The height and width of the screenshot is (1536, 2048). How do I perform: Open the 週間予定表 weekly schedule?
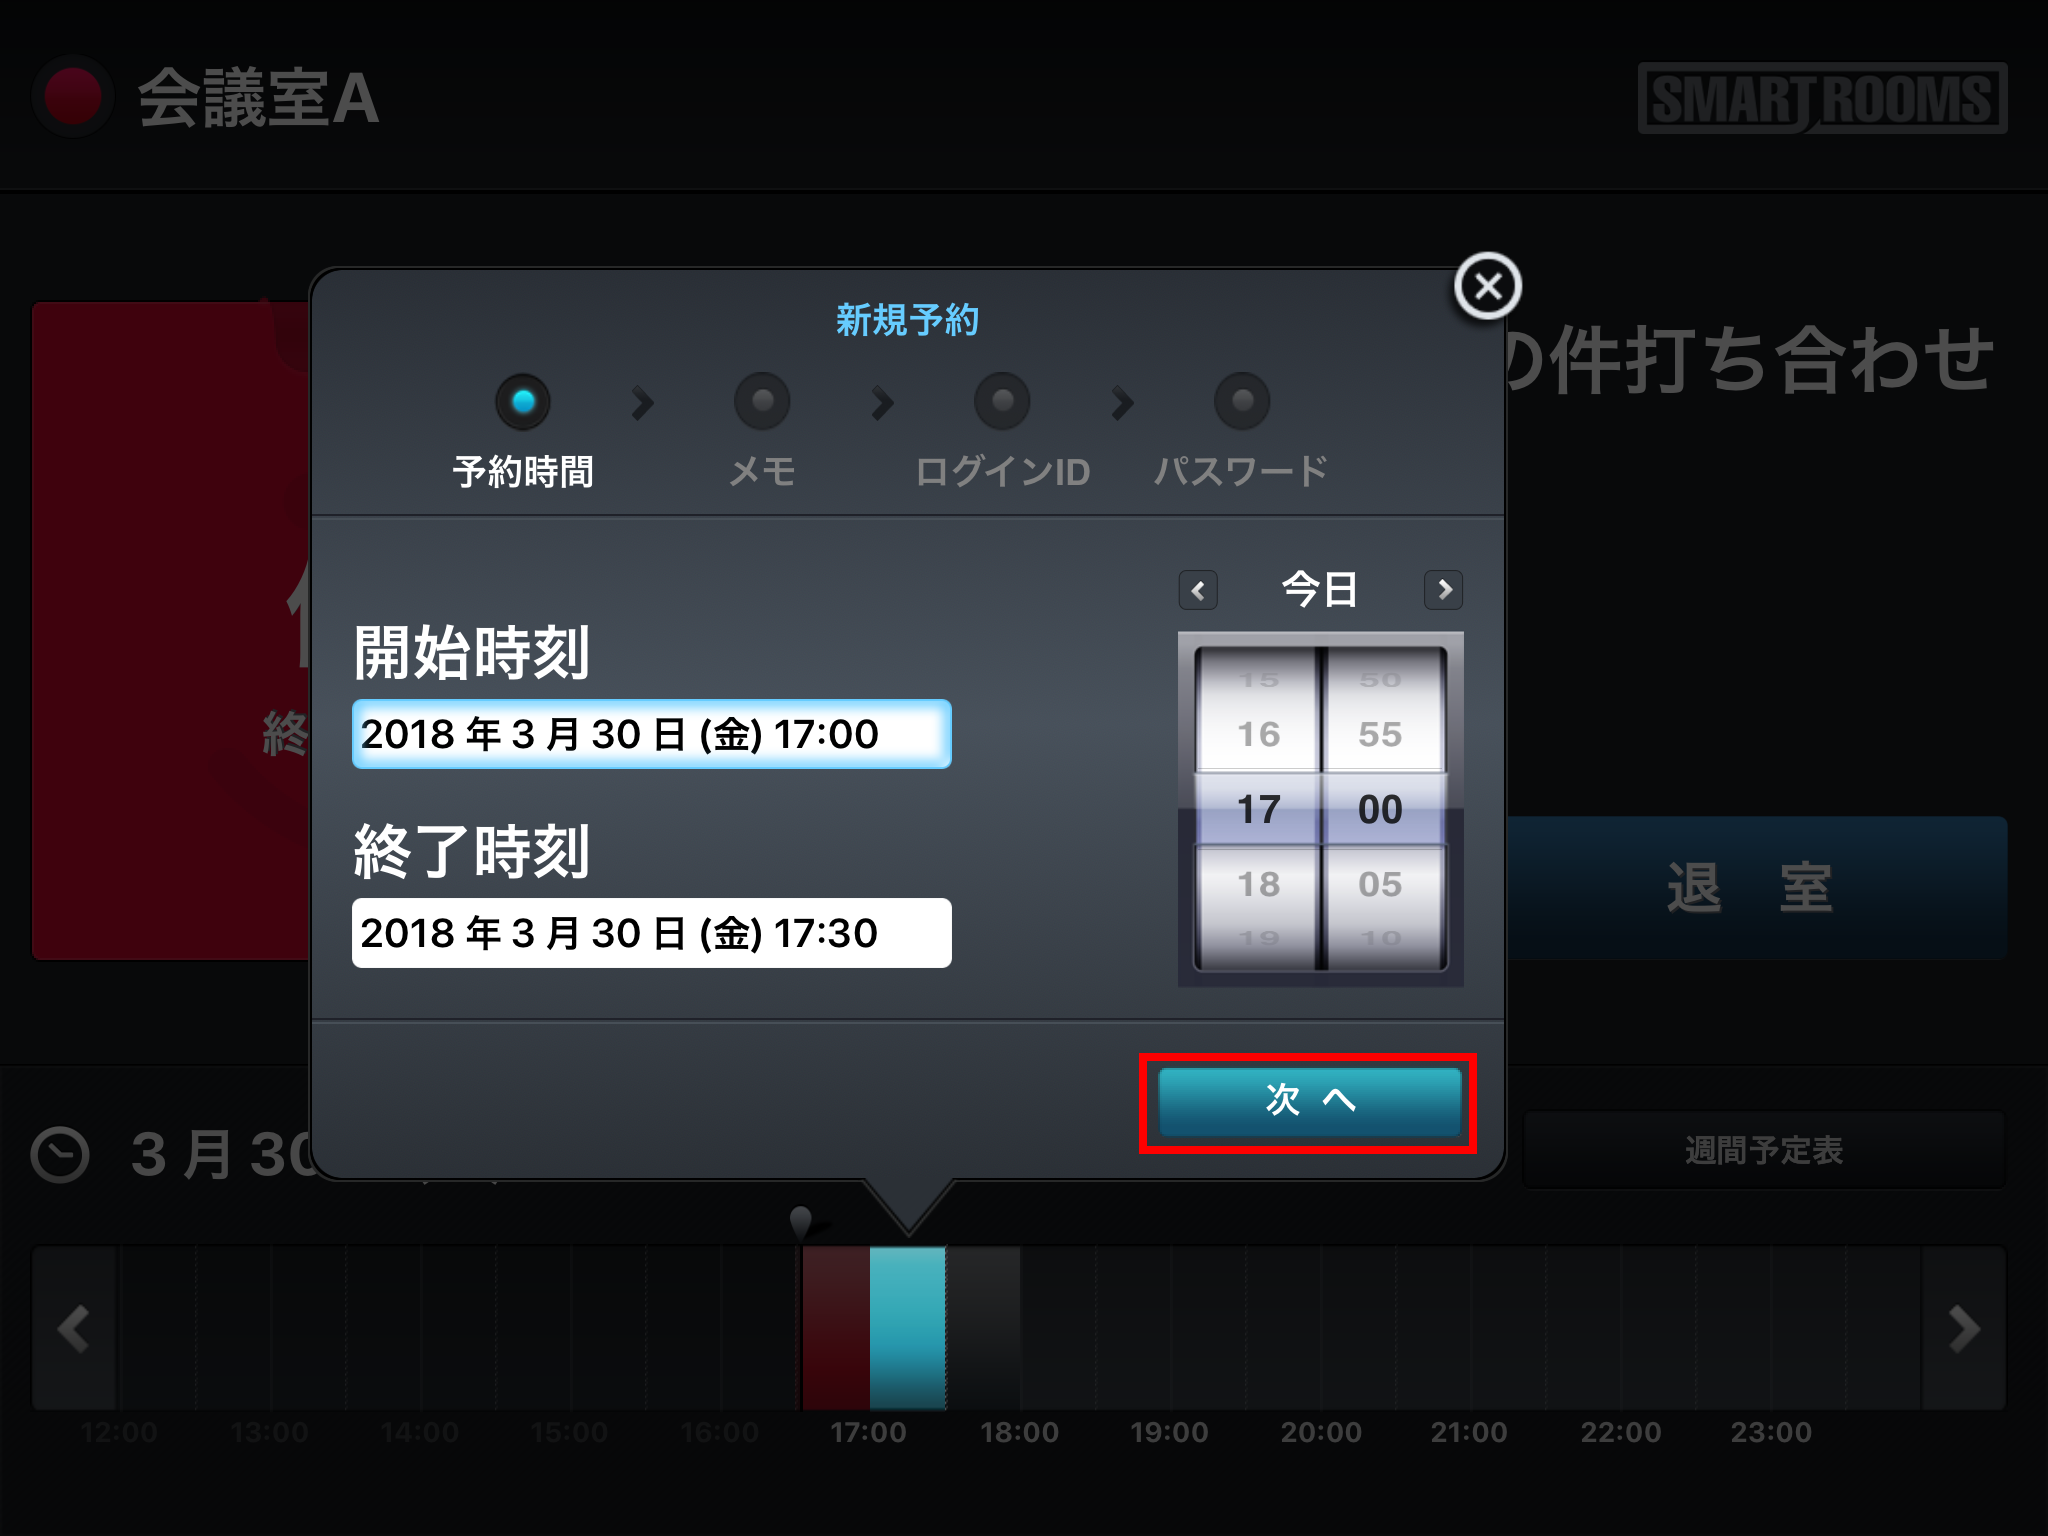coord(1764,1150)
